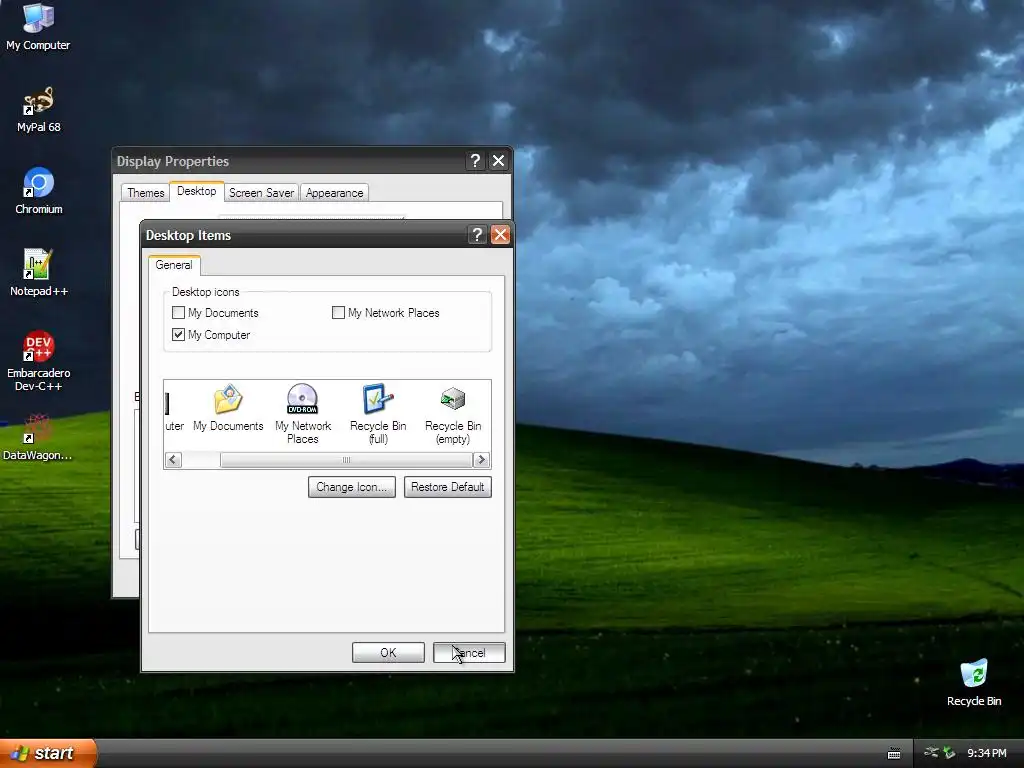Uncheck the My Computer checkbox

point(178,334)
